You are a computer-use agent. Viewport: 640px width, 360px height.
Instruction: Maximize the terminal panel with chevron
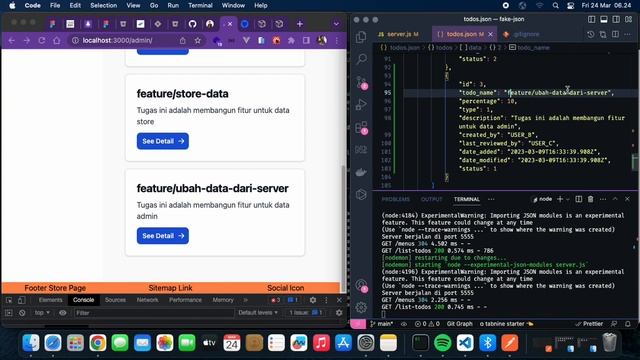point(615,199)
